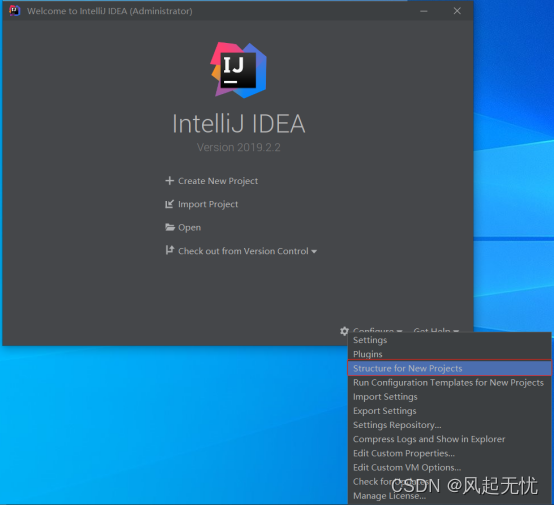Select Manage License... entry
554x505 pixels.
click(x=449, y=496)
